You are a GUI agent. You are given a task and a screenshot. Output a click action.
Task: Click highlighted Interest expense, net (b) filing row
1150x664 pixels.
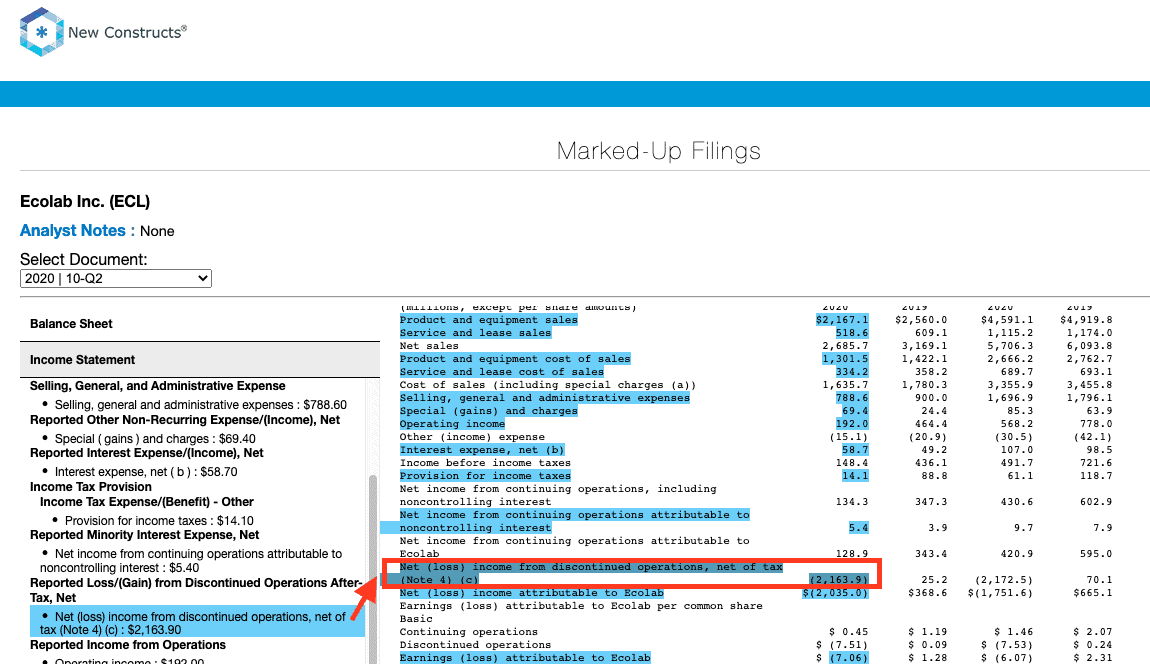(482, 450)
